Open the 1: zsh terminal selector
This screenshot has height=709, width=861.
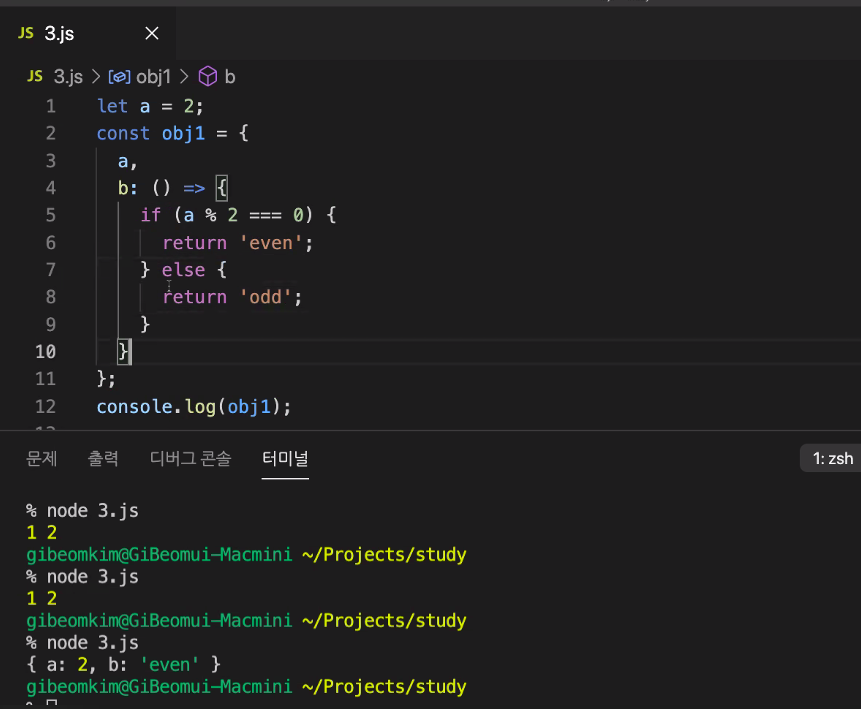pyautogui.click(x=830, y=459)
